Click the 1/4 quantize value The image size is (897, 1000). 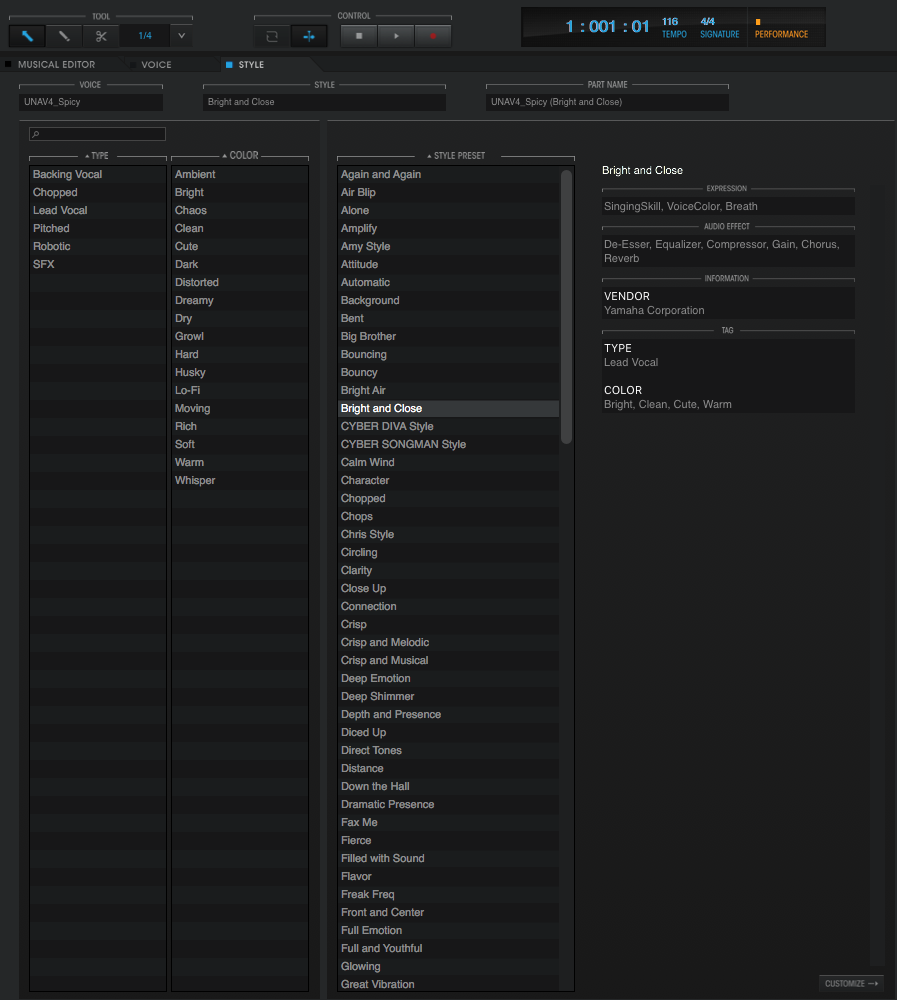pos(145,36)
